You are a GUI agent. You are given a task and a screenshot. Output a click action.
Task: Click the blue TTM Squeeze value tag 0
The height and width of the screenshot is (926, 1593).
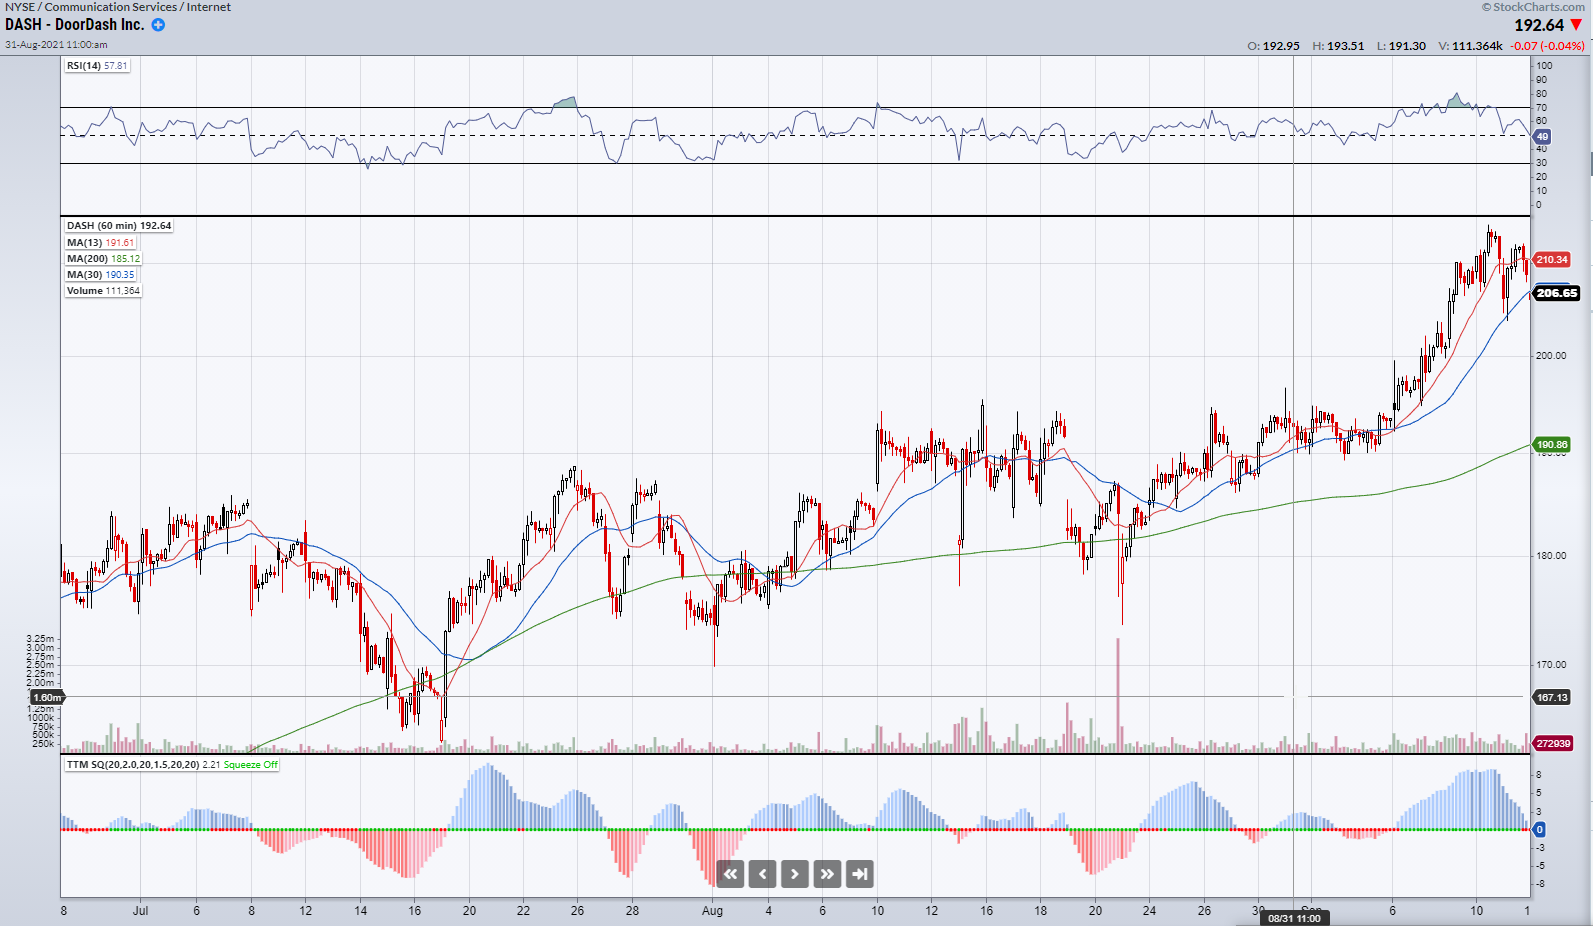tap(1539, 830)
